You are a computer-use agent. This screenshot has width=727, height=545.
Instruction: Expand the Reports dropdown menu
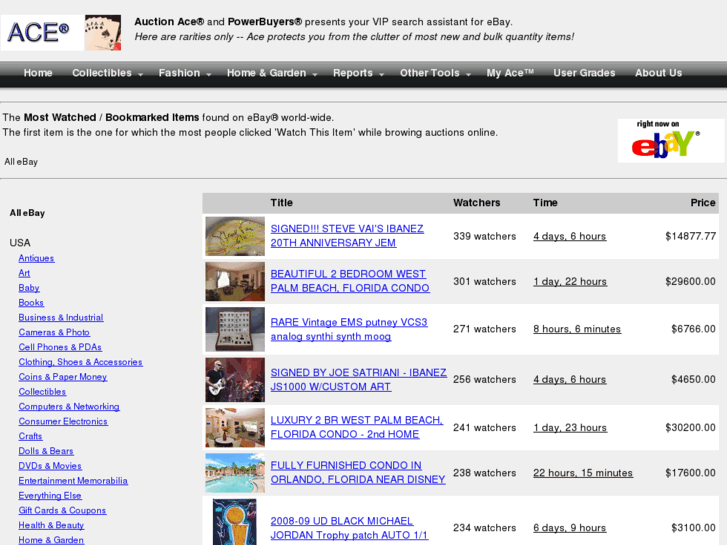[358, 73]
